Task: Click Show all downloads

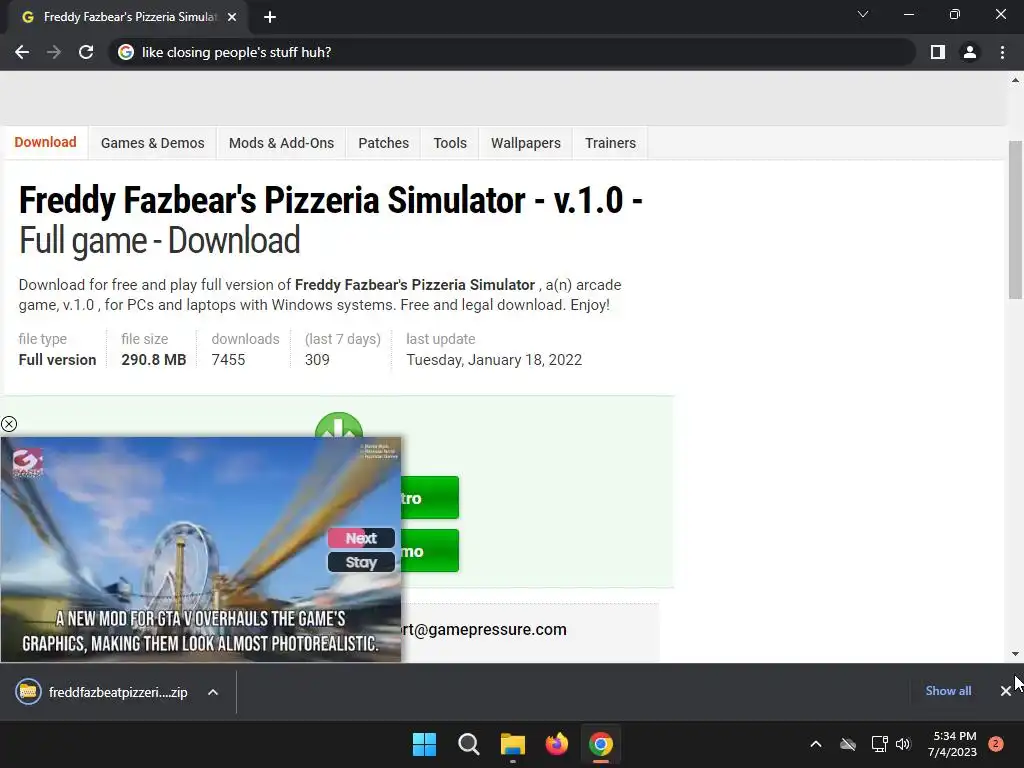Action: 948,691
